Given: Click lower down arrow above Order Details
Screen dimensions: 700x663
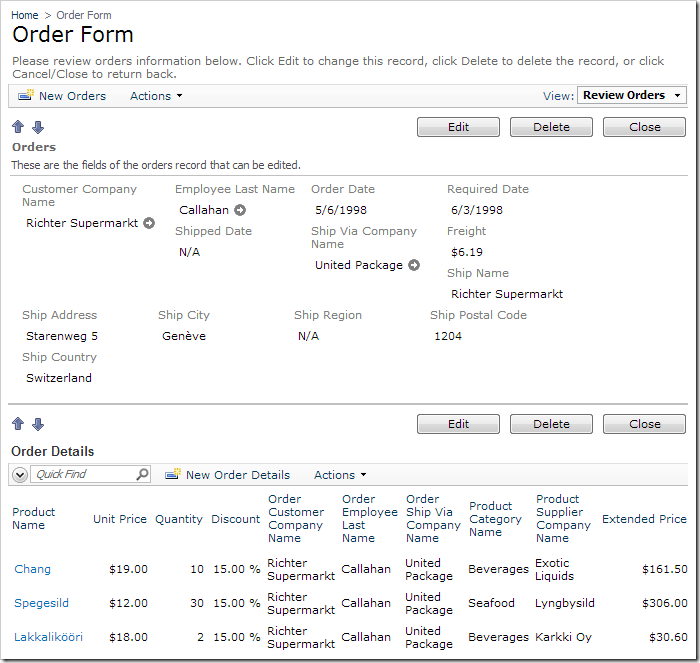Looking at the screenshot, I should point(38,424).
